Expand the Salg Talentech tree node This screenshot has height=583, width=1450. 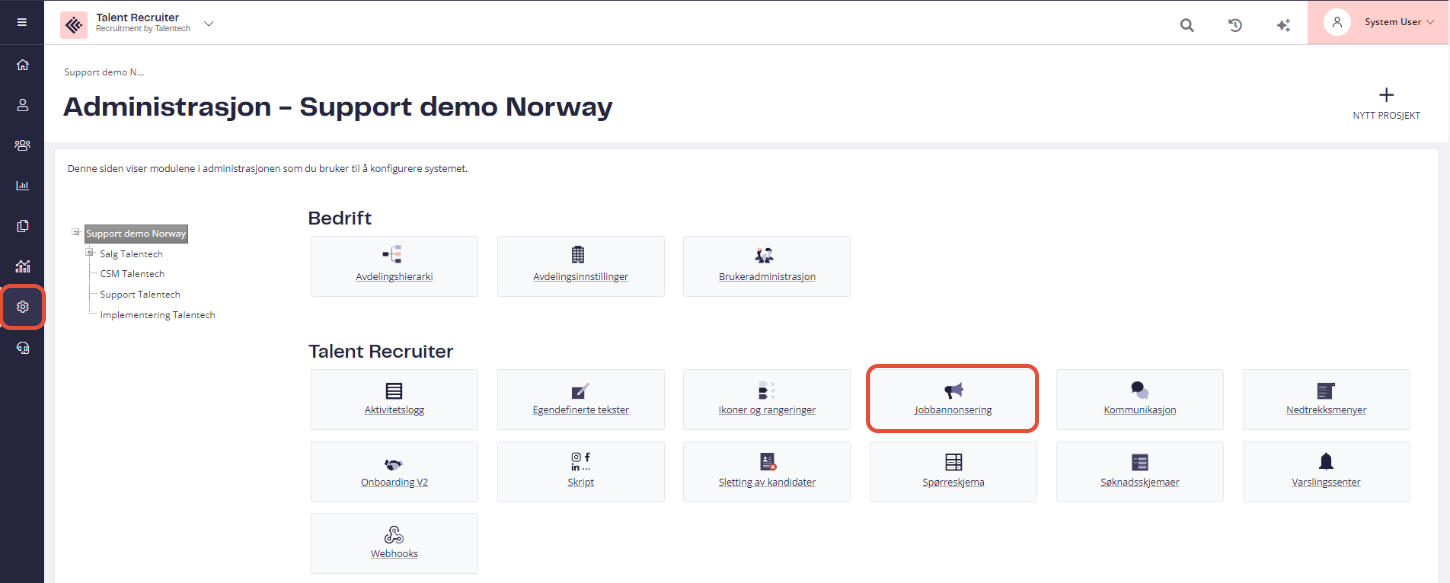click(90, 253)
